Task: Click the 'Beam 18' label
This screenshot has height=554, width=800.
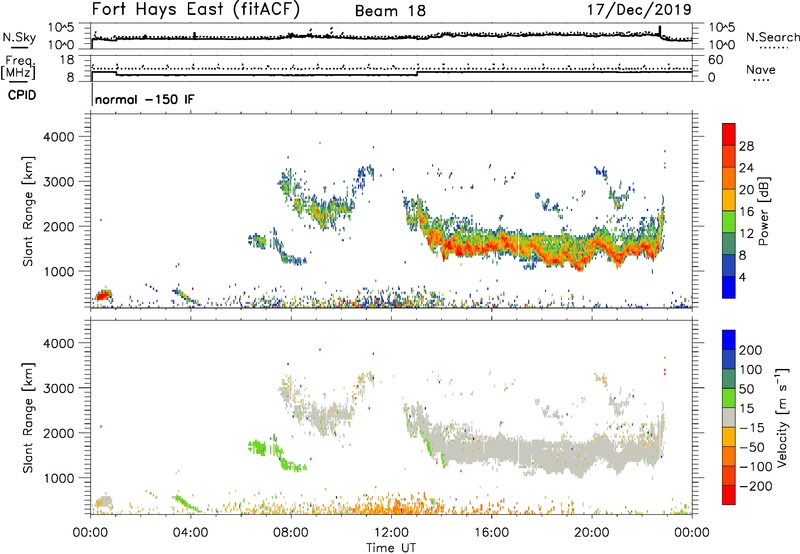Action: (390, 11)
